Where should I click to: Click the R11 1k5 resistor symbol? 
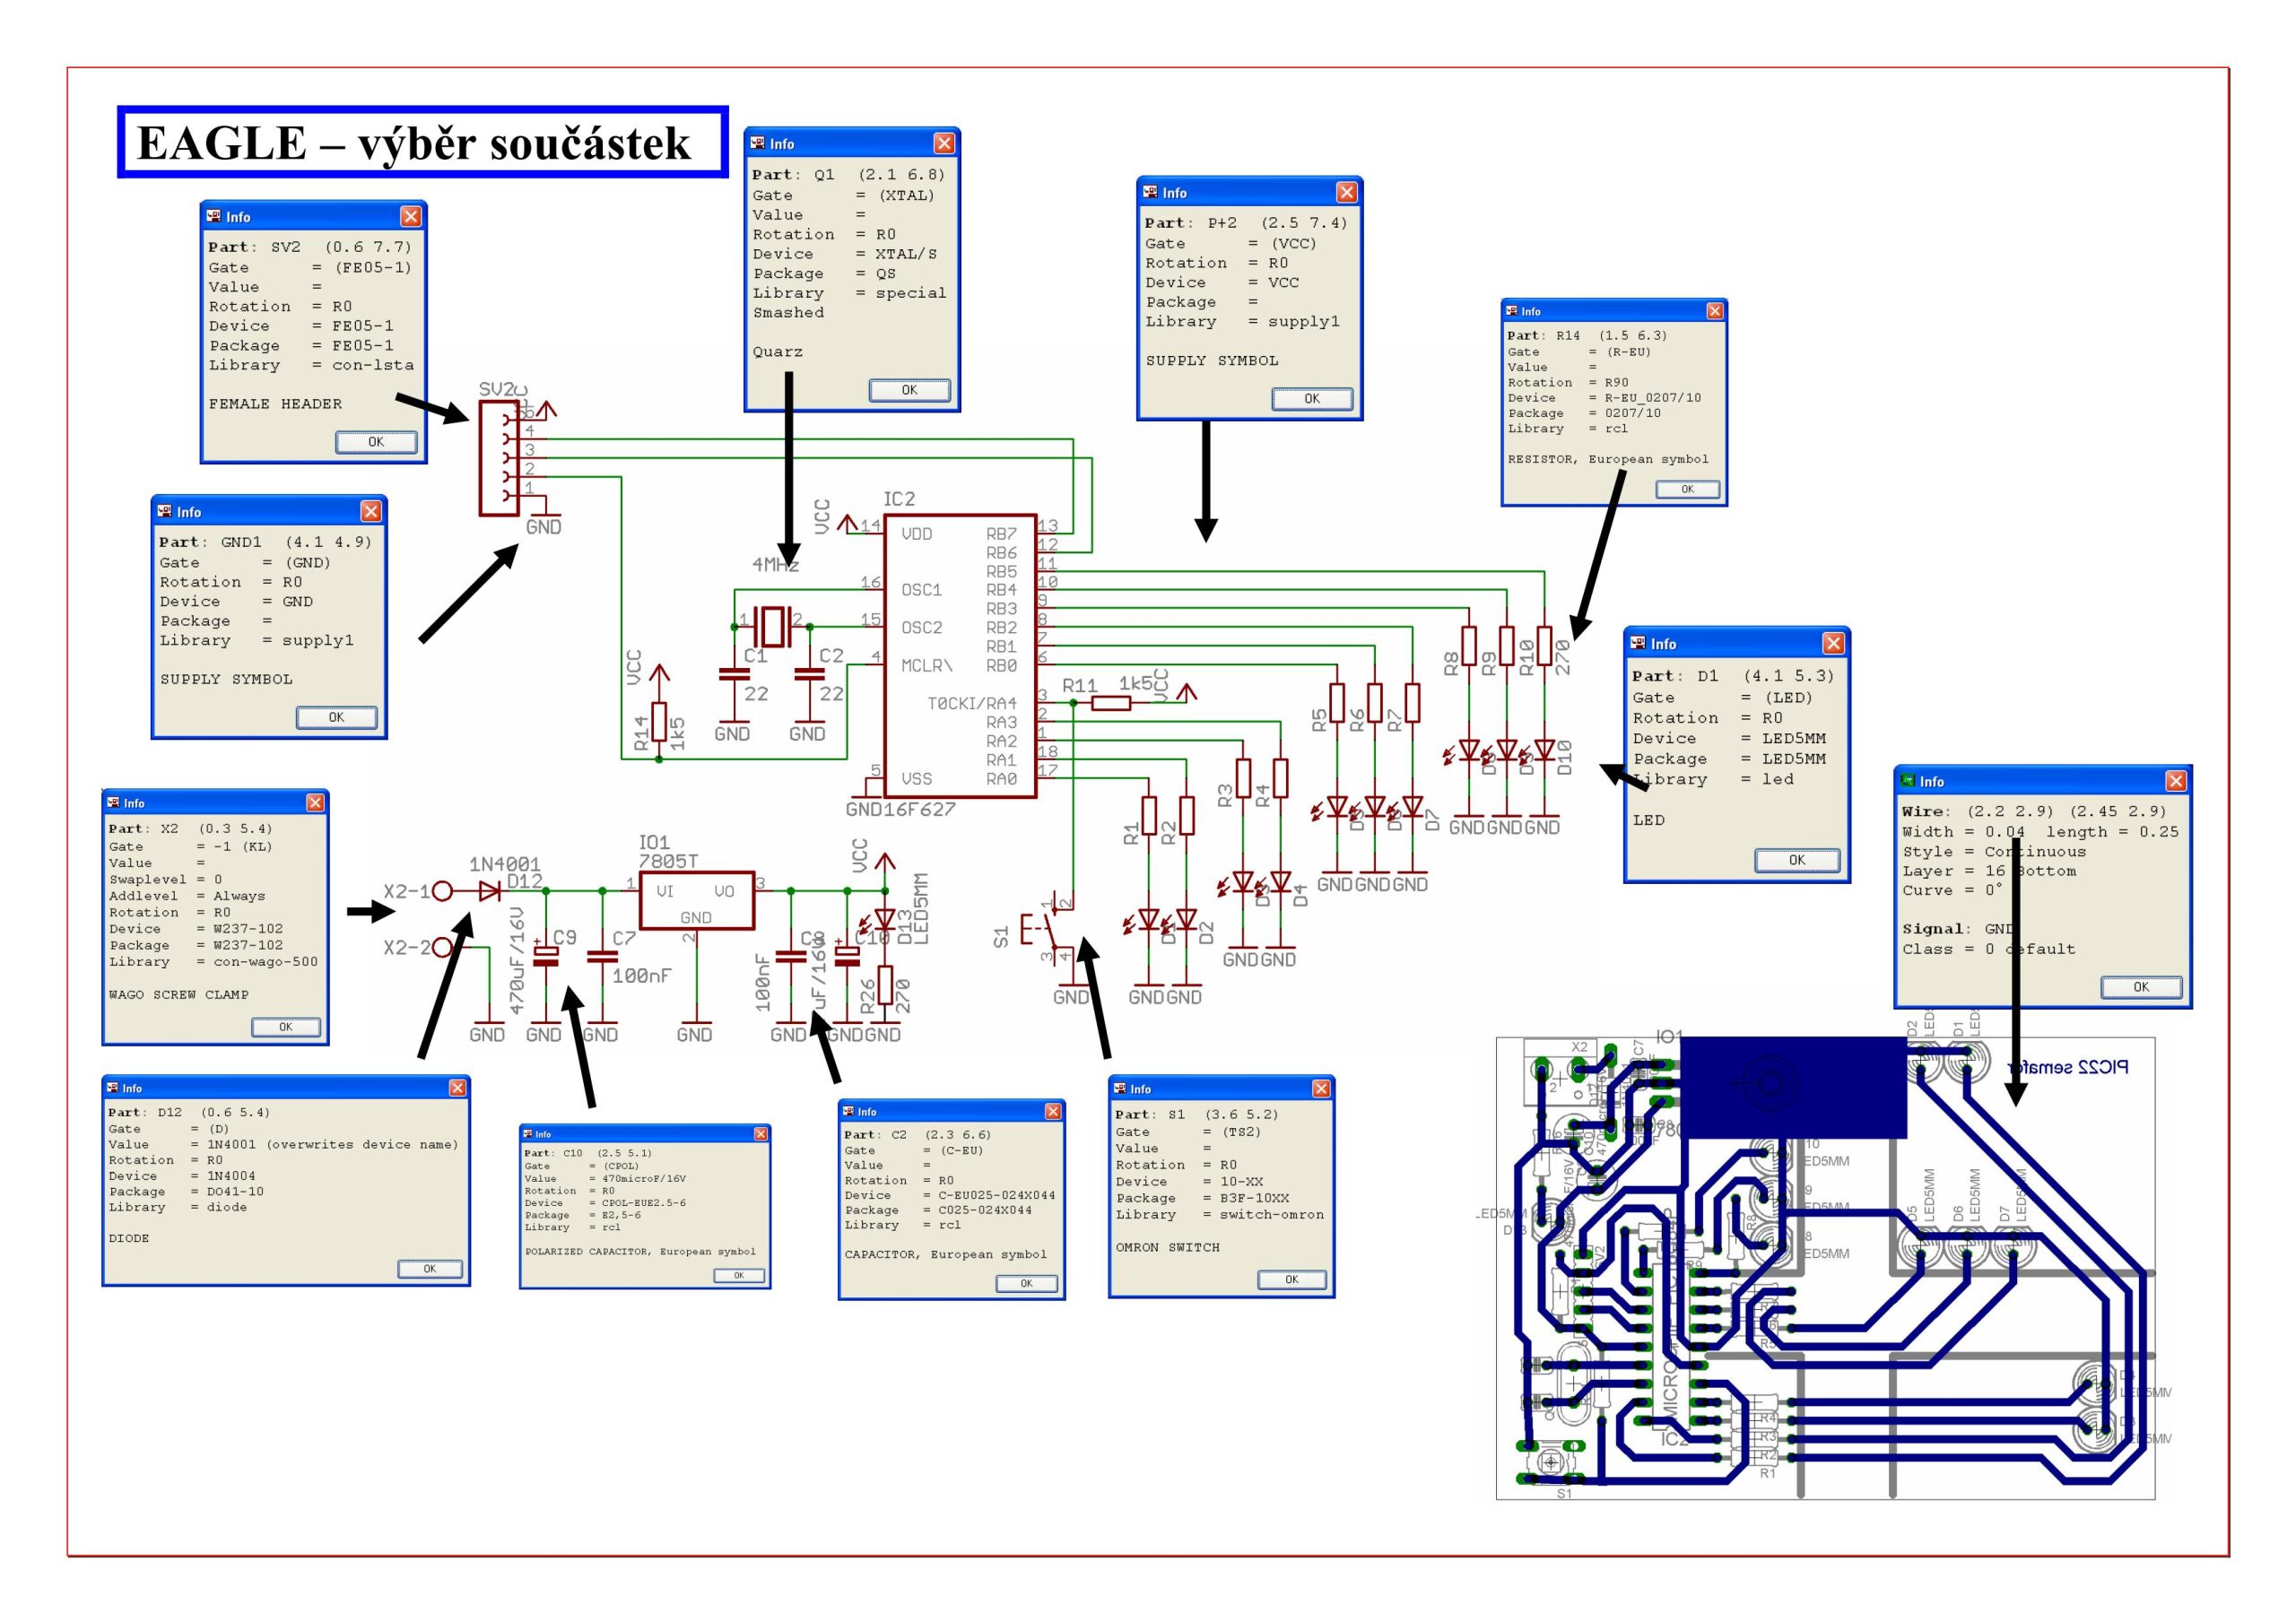click(1111, 703)
